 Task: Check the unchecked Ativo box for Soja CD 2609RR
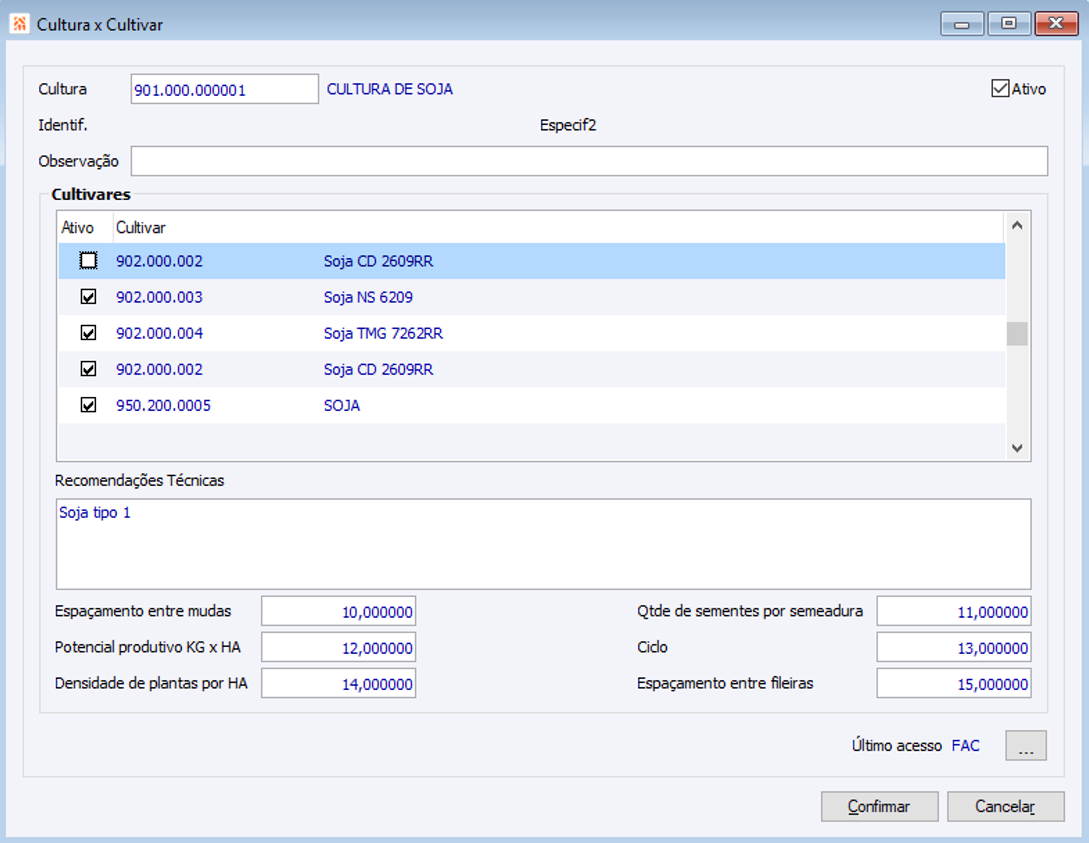(x=88, y=261)
